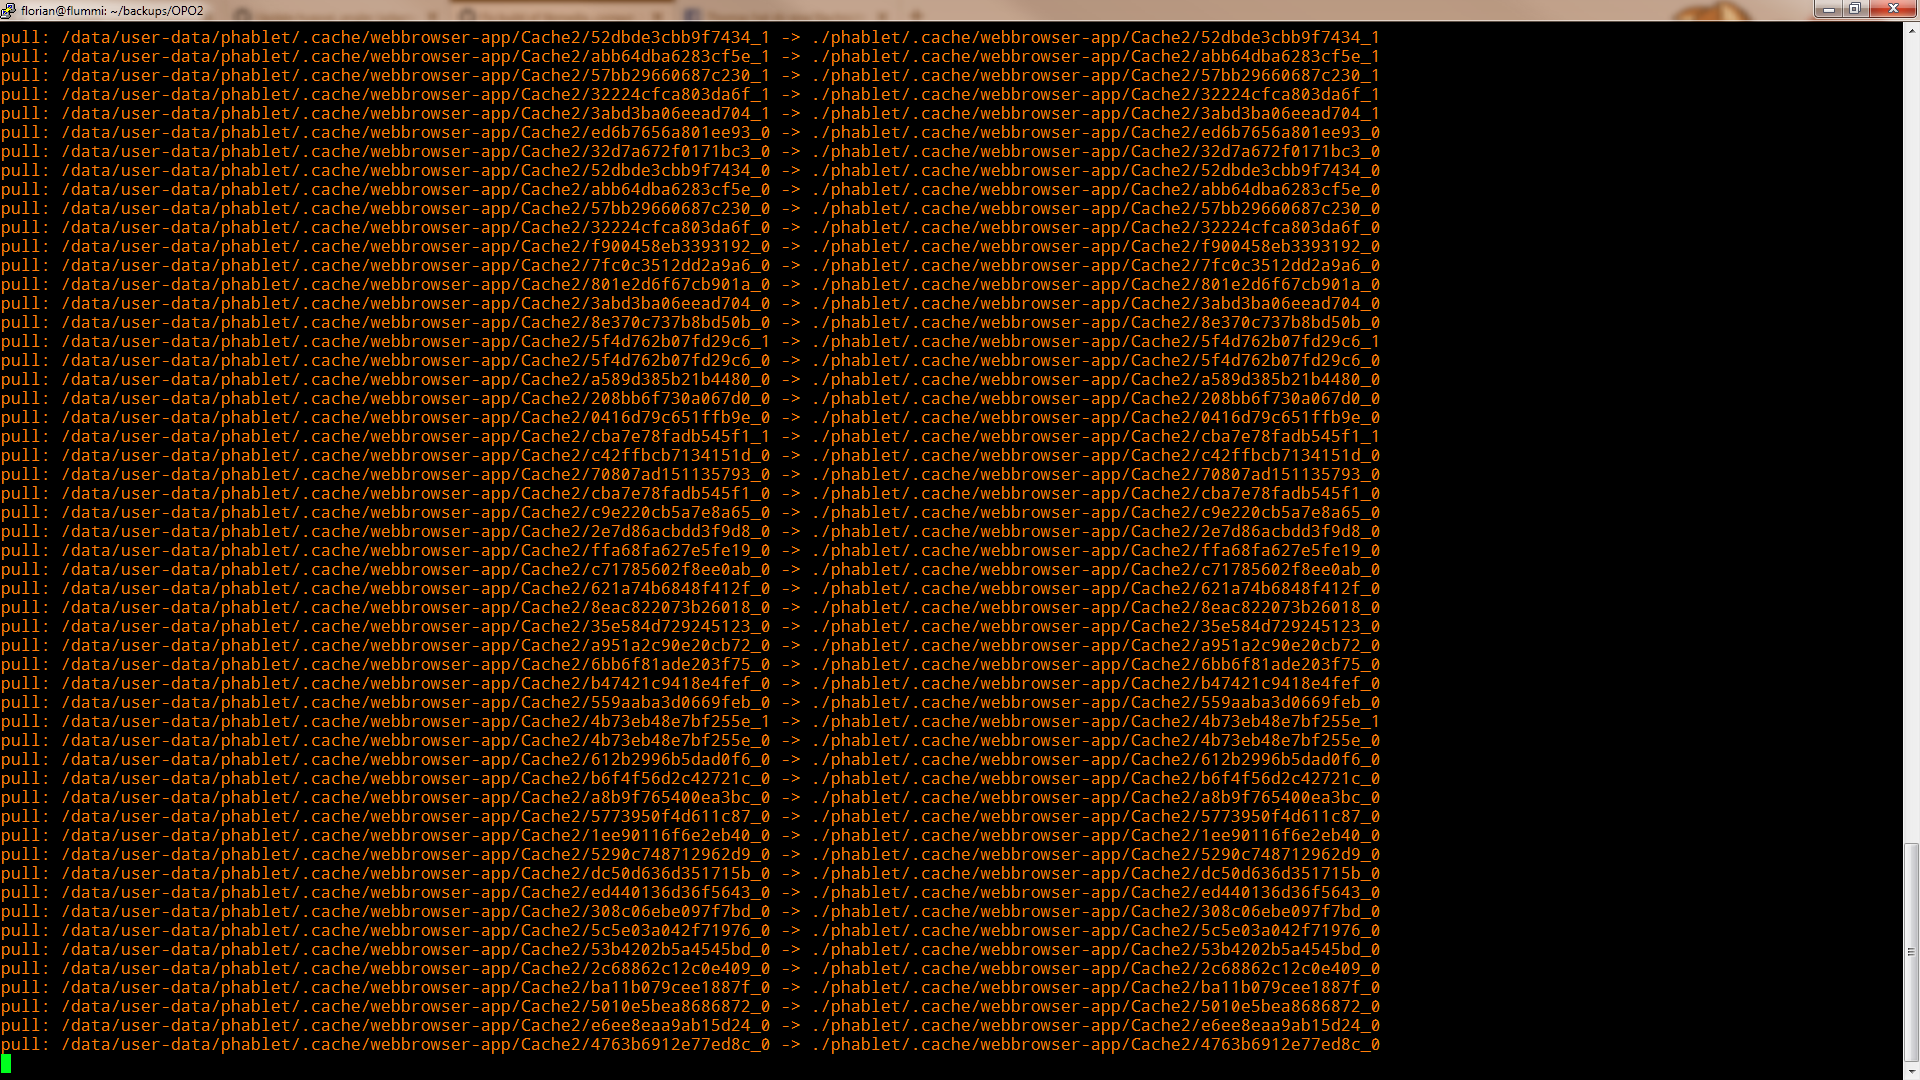Screen dimensions: 1920x1080
Task: Click the window title florian@flummi: ~/backups/OPO2
Action: 112,11
